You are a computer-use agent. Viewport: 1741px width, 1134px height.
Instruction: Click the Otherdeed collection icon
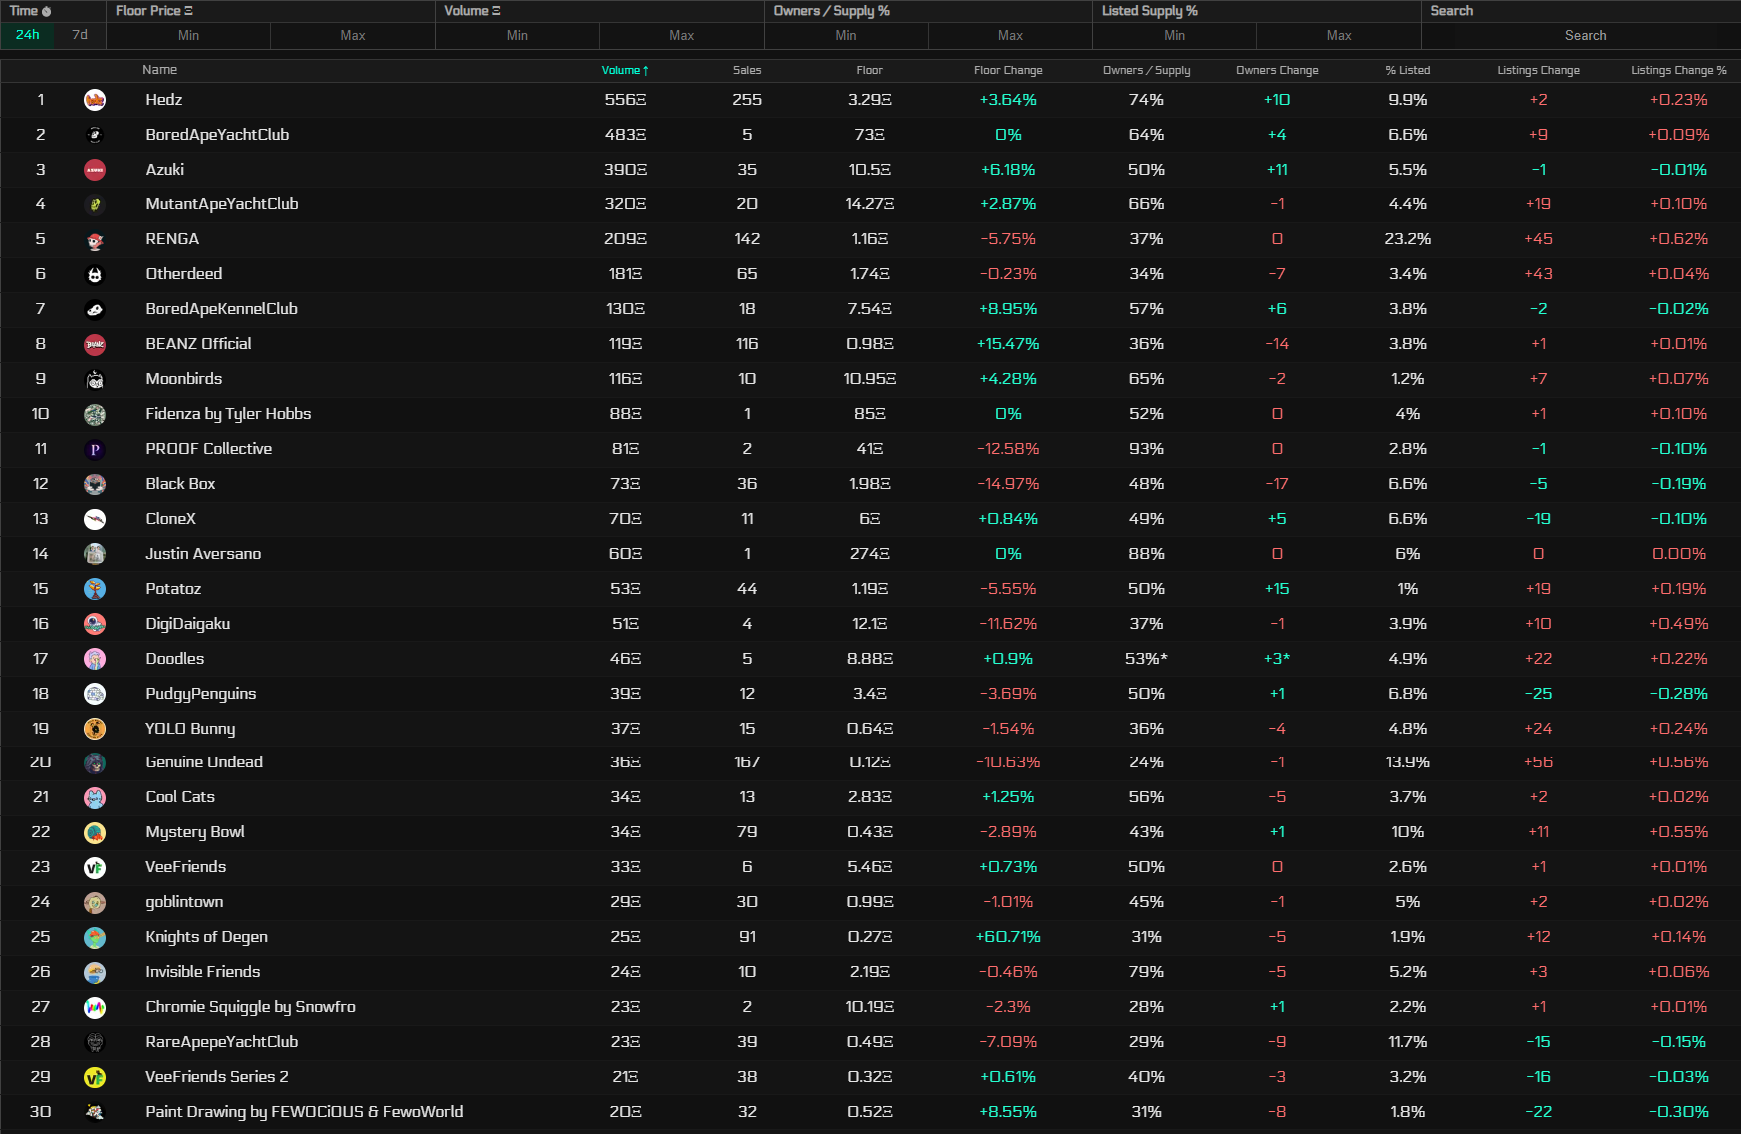click(x=95, y=274)
